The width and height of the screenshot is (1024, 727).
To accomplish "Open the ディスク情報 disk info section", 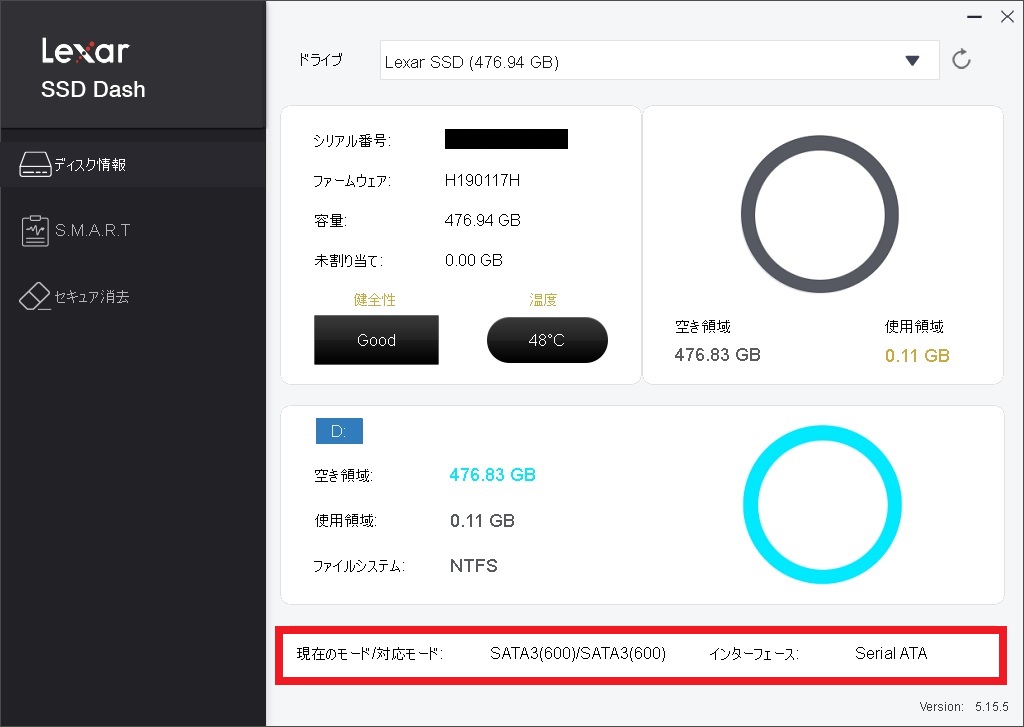I will pyautogui.click(x=133, y=165).
